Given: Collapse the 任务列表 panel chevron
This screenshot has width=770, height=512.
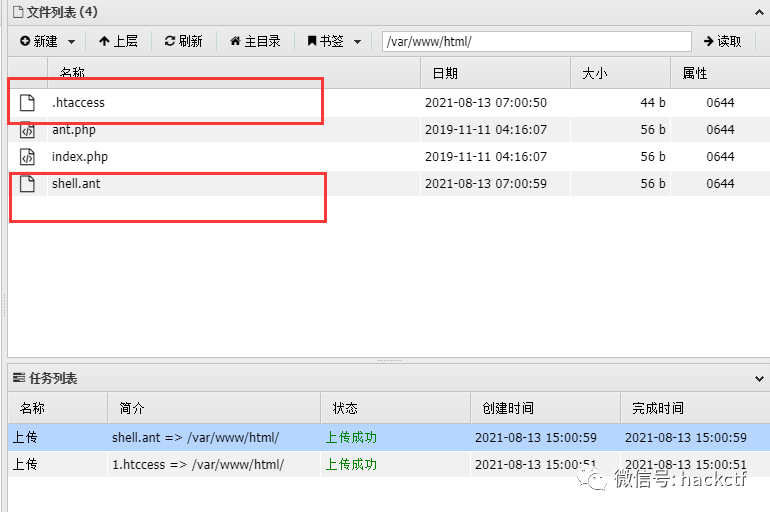Looking at the screenshot, I should 759,378.
